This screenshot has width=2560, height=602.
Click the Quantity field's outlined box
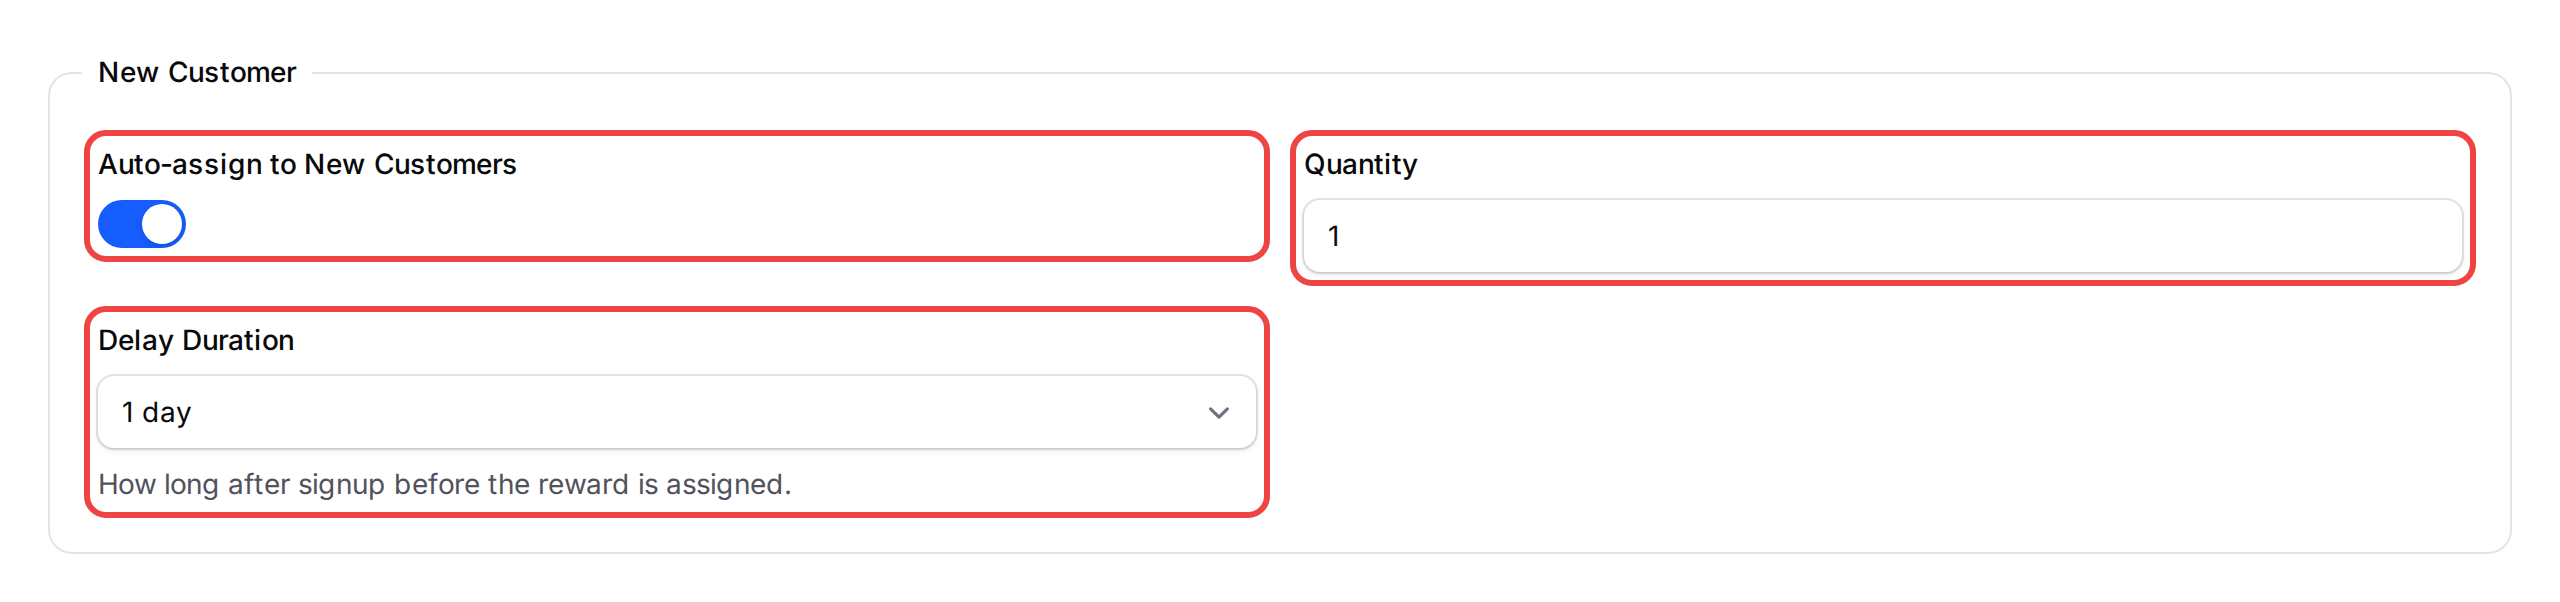[x=1880, y=236]
